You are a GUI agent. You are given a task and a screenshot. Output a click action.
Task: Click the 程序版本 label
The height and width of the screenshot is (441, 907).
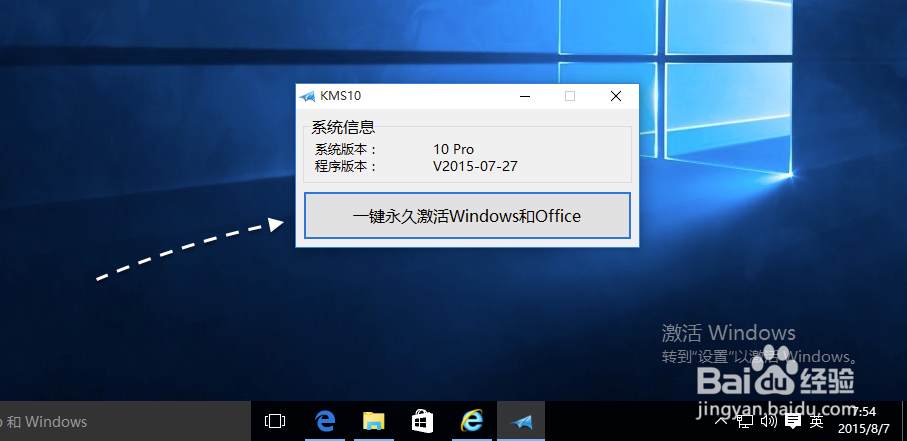point(346,167)
